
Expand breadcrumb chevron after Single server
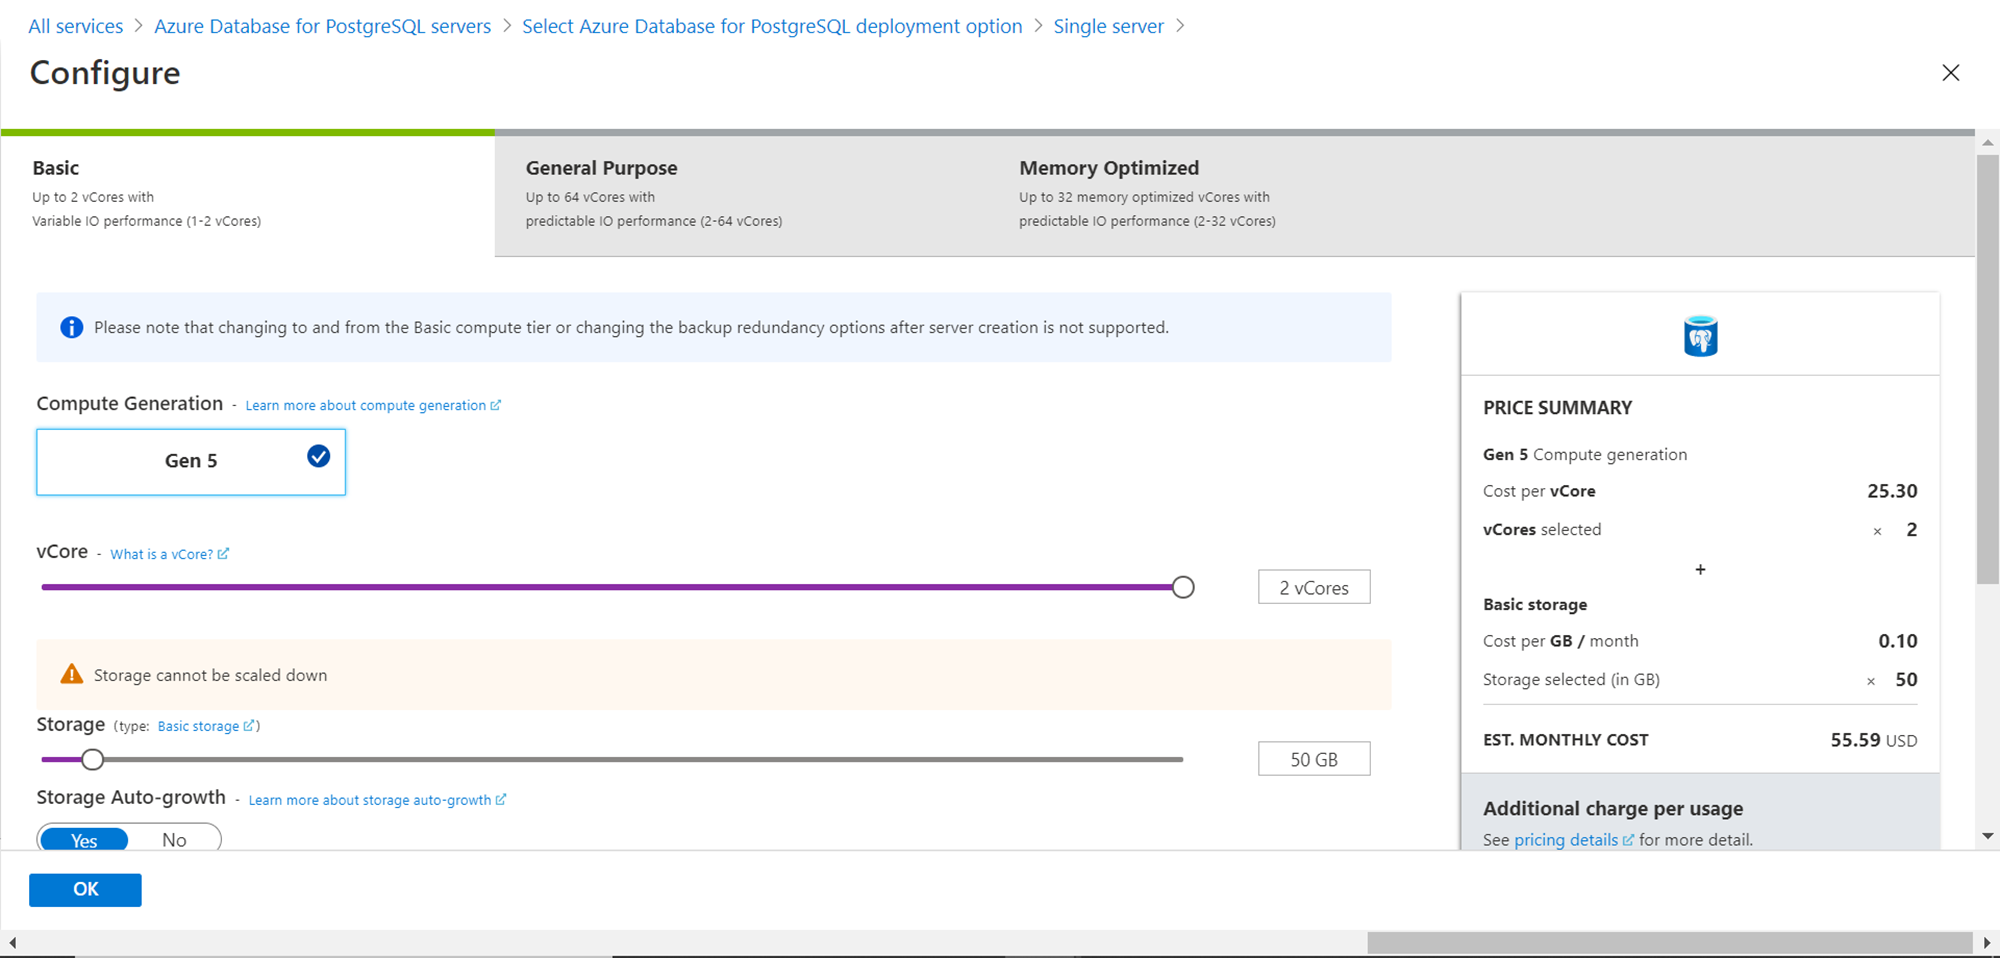[x=1181, y=26]
